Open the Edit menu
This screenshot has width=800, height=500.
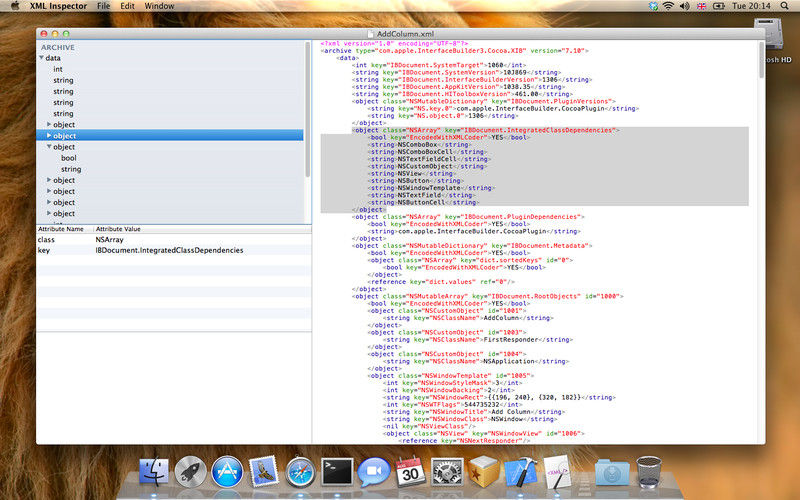(127, 6)
